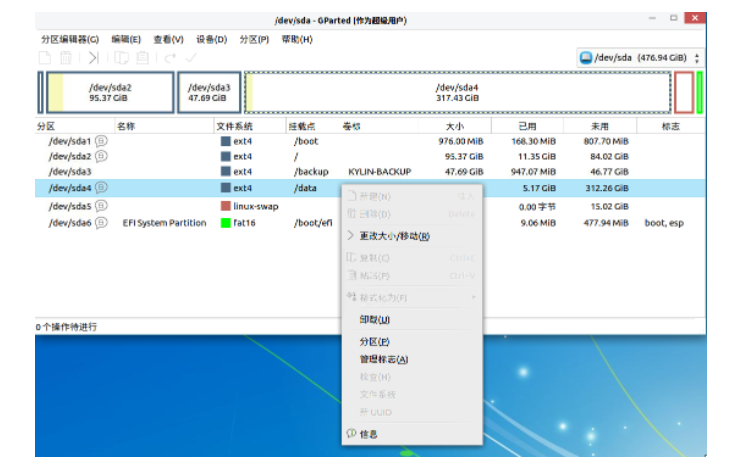Open the 分区(P) menu in the menu bar
The width and height of the screenshot is (731, 471).
coord(254,39)
